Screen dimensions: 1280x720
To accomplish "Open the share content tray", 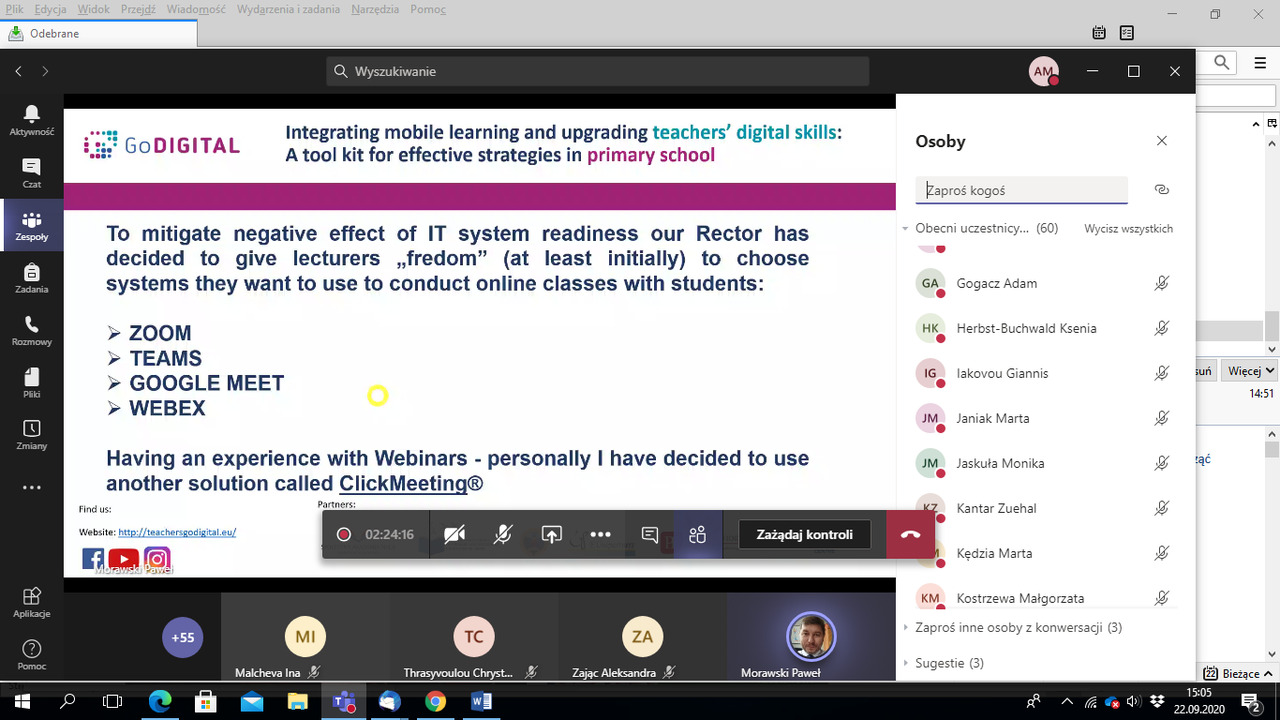I will pos(552,535).
